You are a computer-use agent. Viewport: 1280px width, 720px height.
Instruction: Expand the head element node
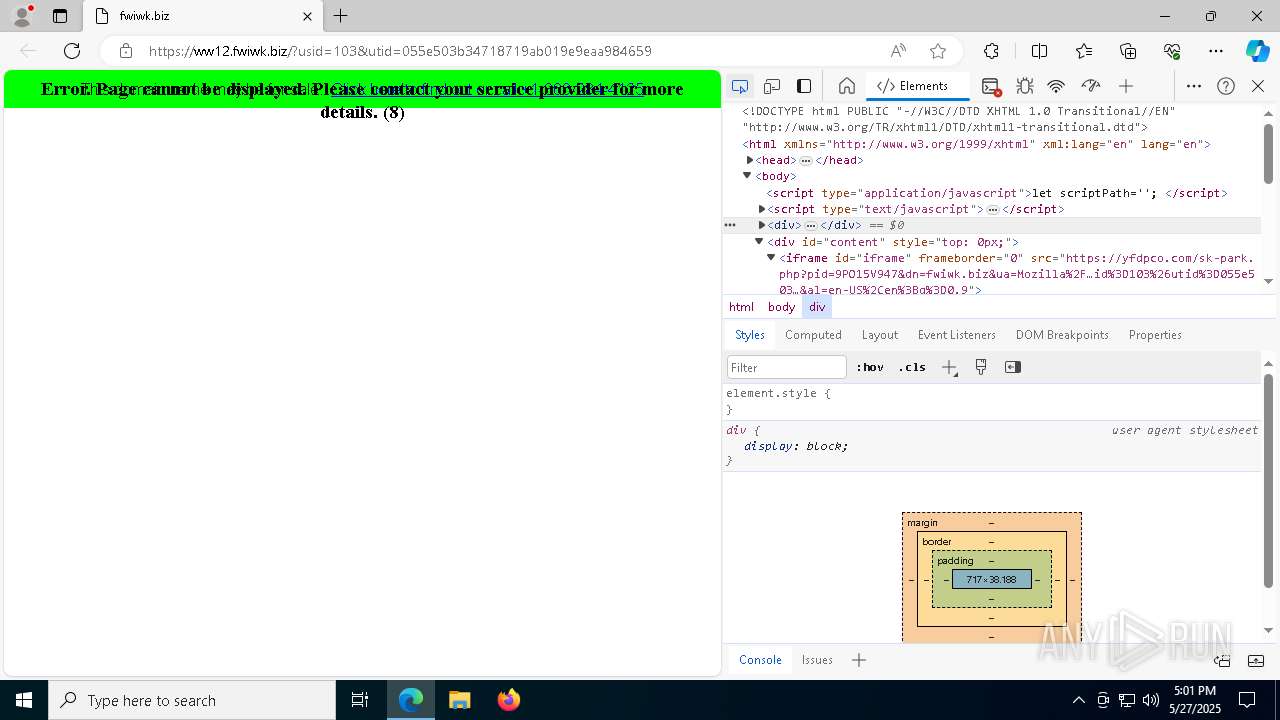pos(750,160)
